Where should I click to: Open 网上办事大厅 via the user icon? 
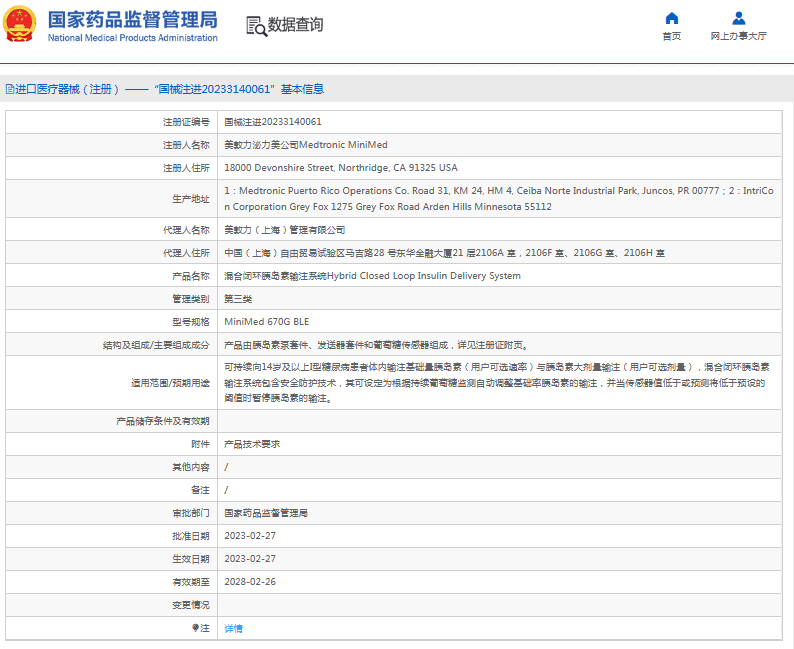click(738, 18)
